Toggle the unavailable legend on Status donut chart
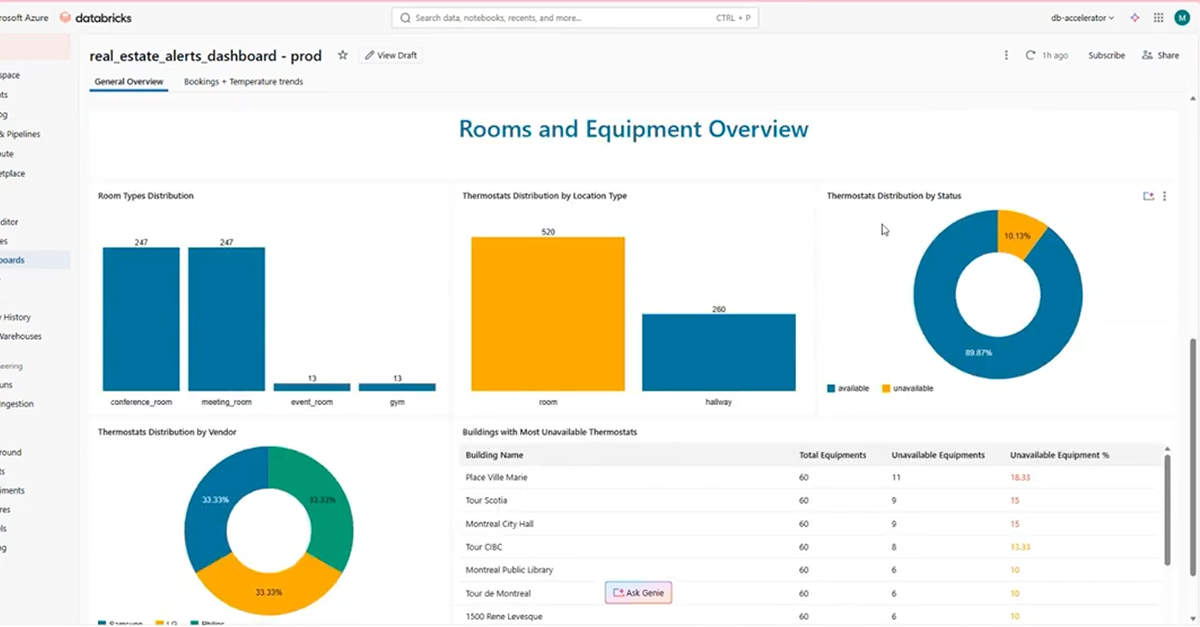 pos(905,388)
